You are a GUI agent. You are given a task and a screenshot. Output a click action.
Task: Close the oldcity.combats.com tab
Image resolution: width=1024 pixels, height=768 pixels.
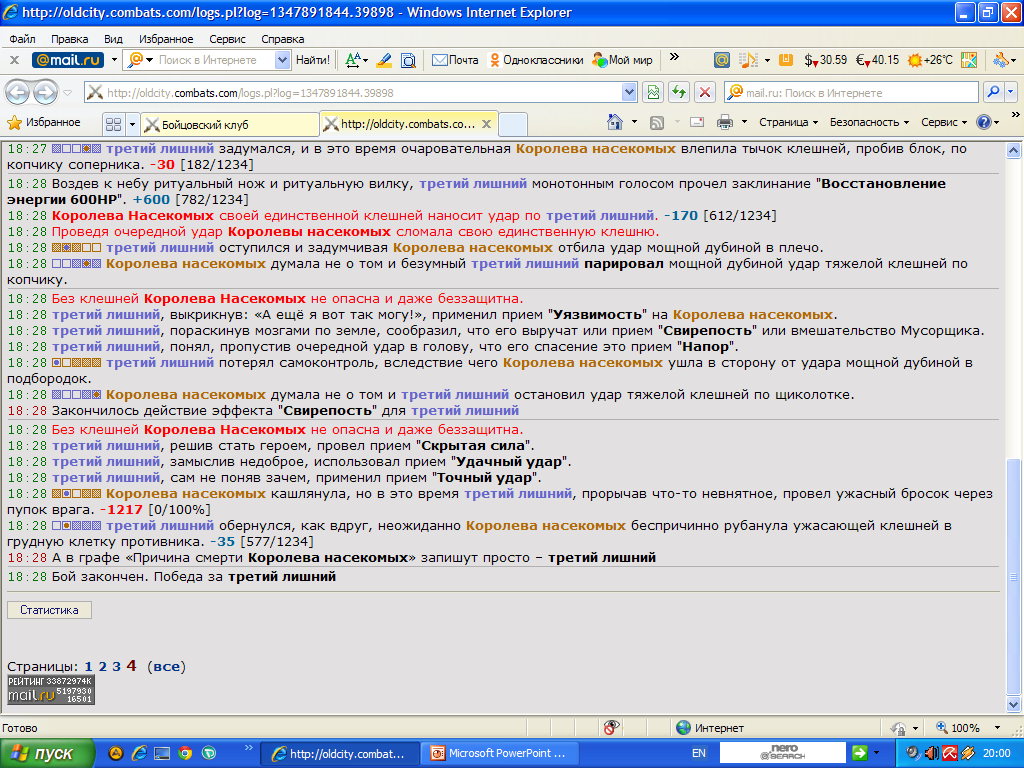point(486,124)
